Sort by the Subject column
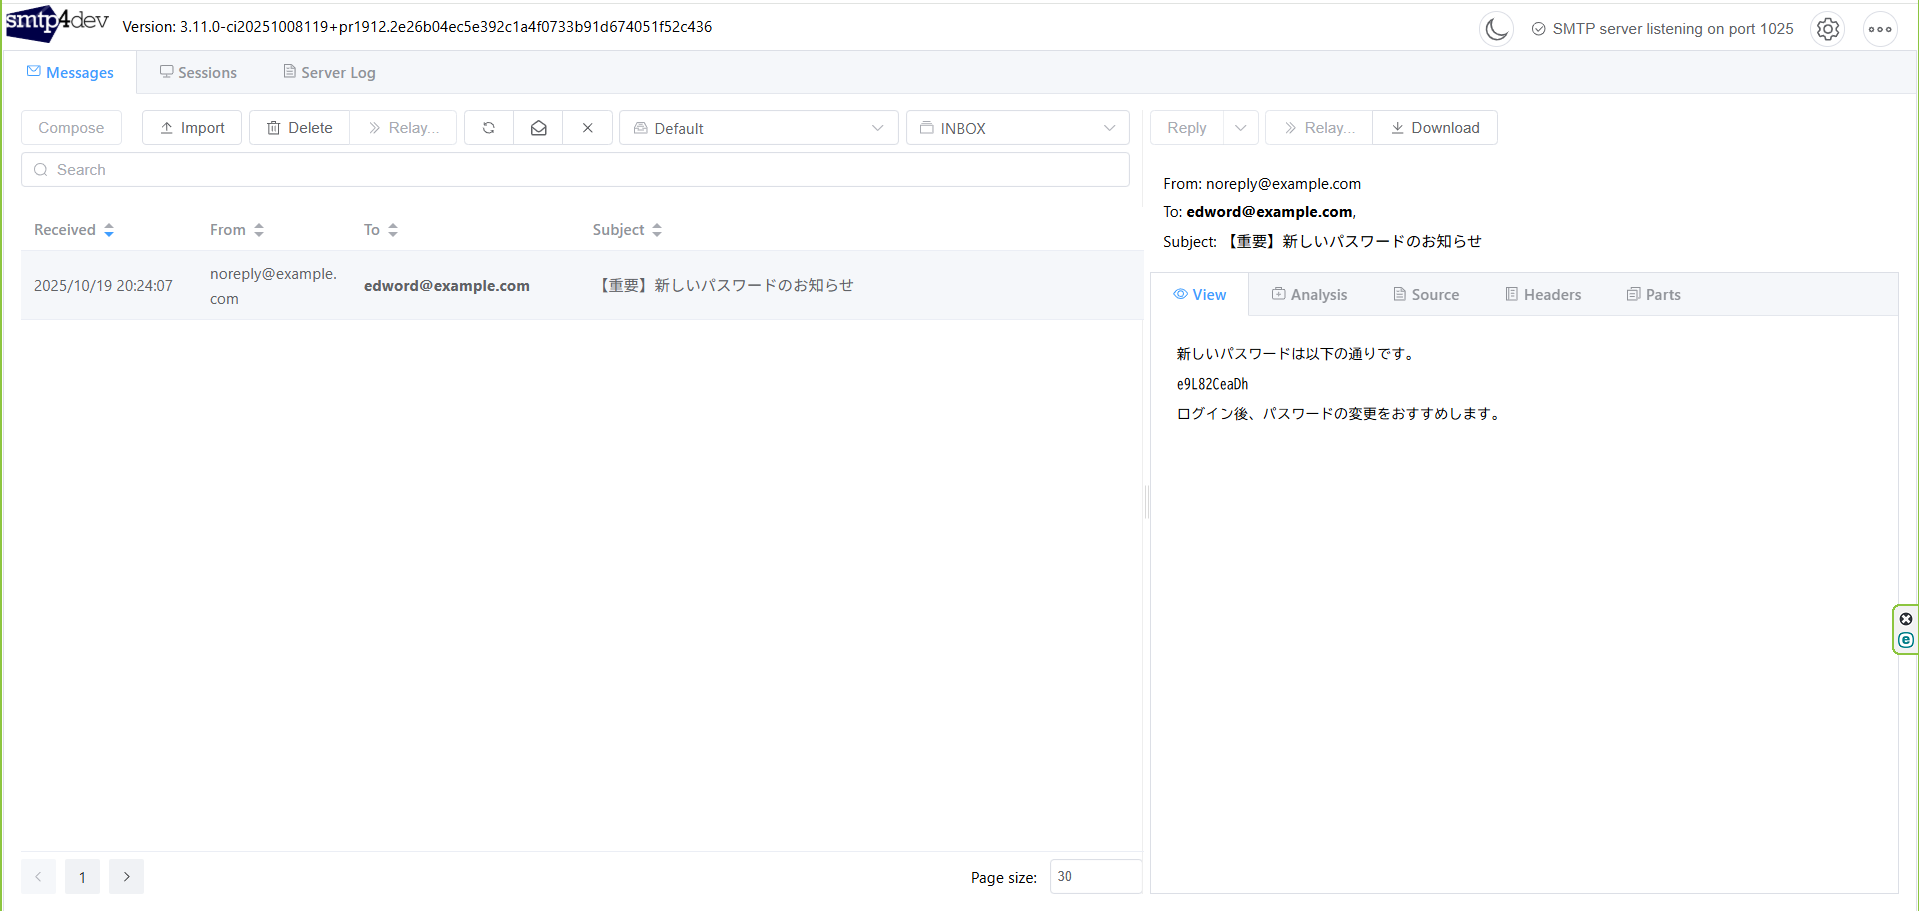This screenshot has height=911, width=1919. click(x=627, y=230)
